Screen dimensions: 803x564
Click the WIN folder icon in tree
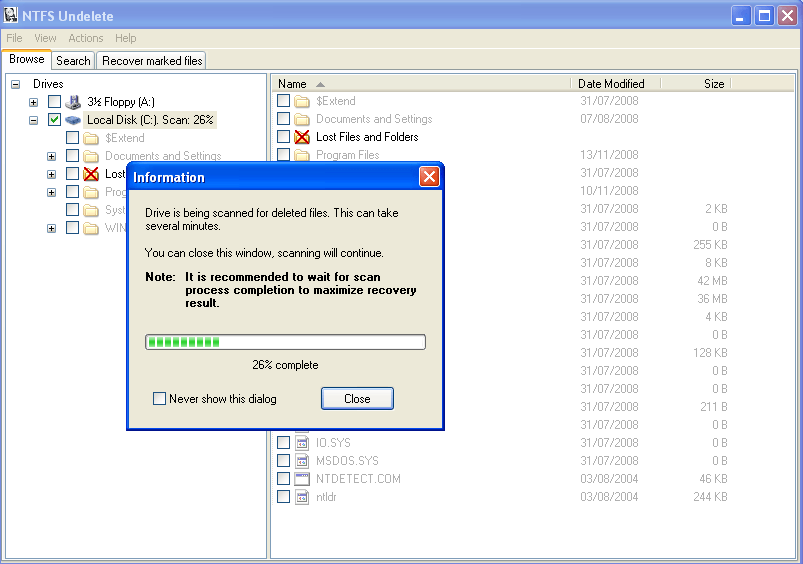pos(91,228)
